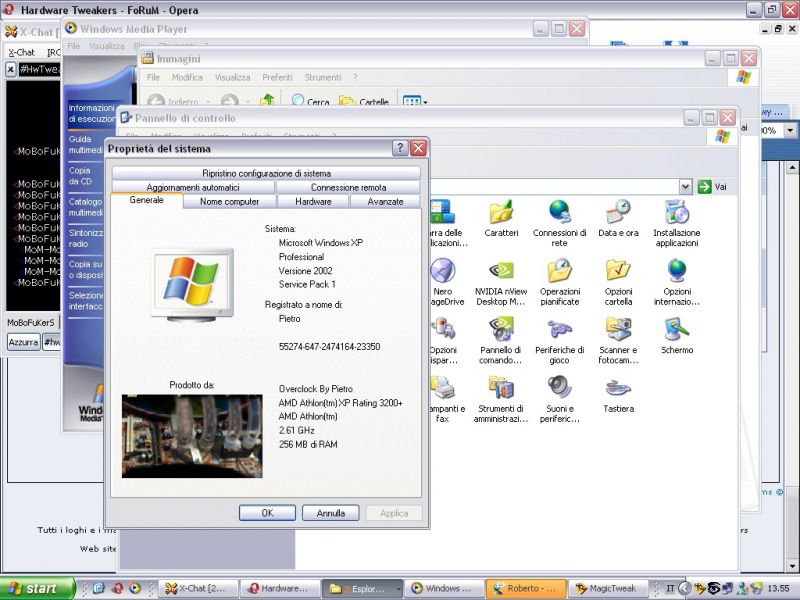Select the Aggiornamenti automatici tab
The image size is (800, 600).
pos(193,187)
